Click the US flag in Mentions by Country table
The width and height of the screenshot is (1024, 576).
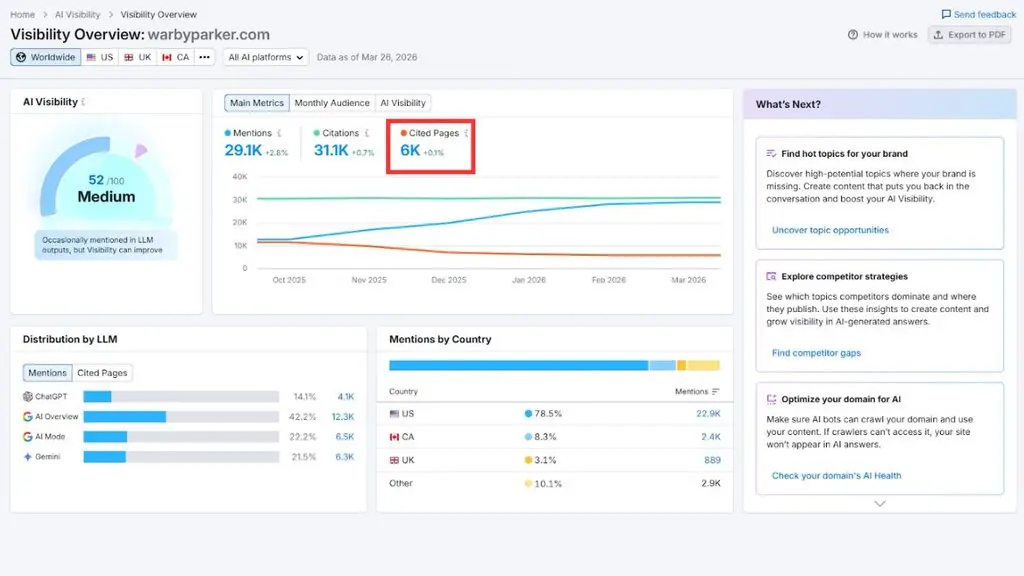(394, 414)
